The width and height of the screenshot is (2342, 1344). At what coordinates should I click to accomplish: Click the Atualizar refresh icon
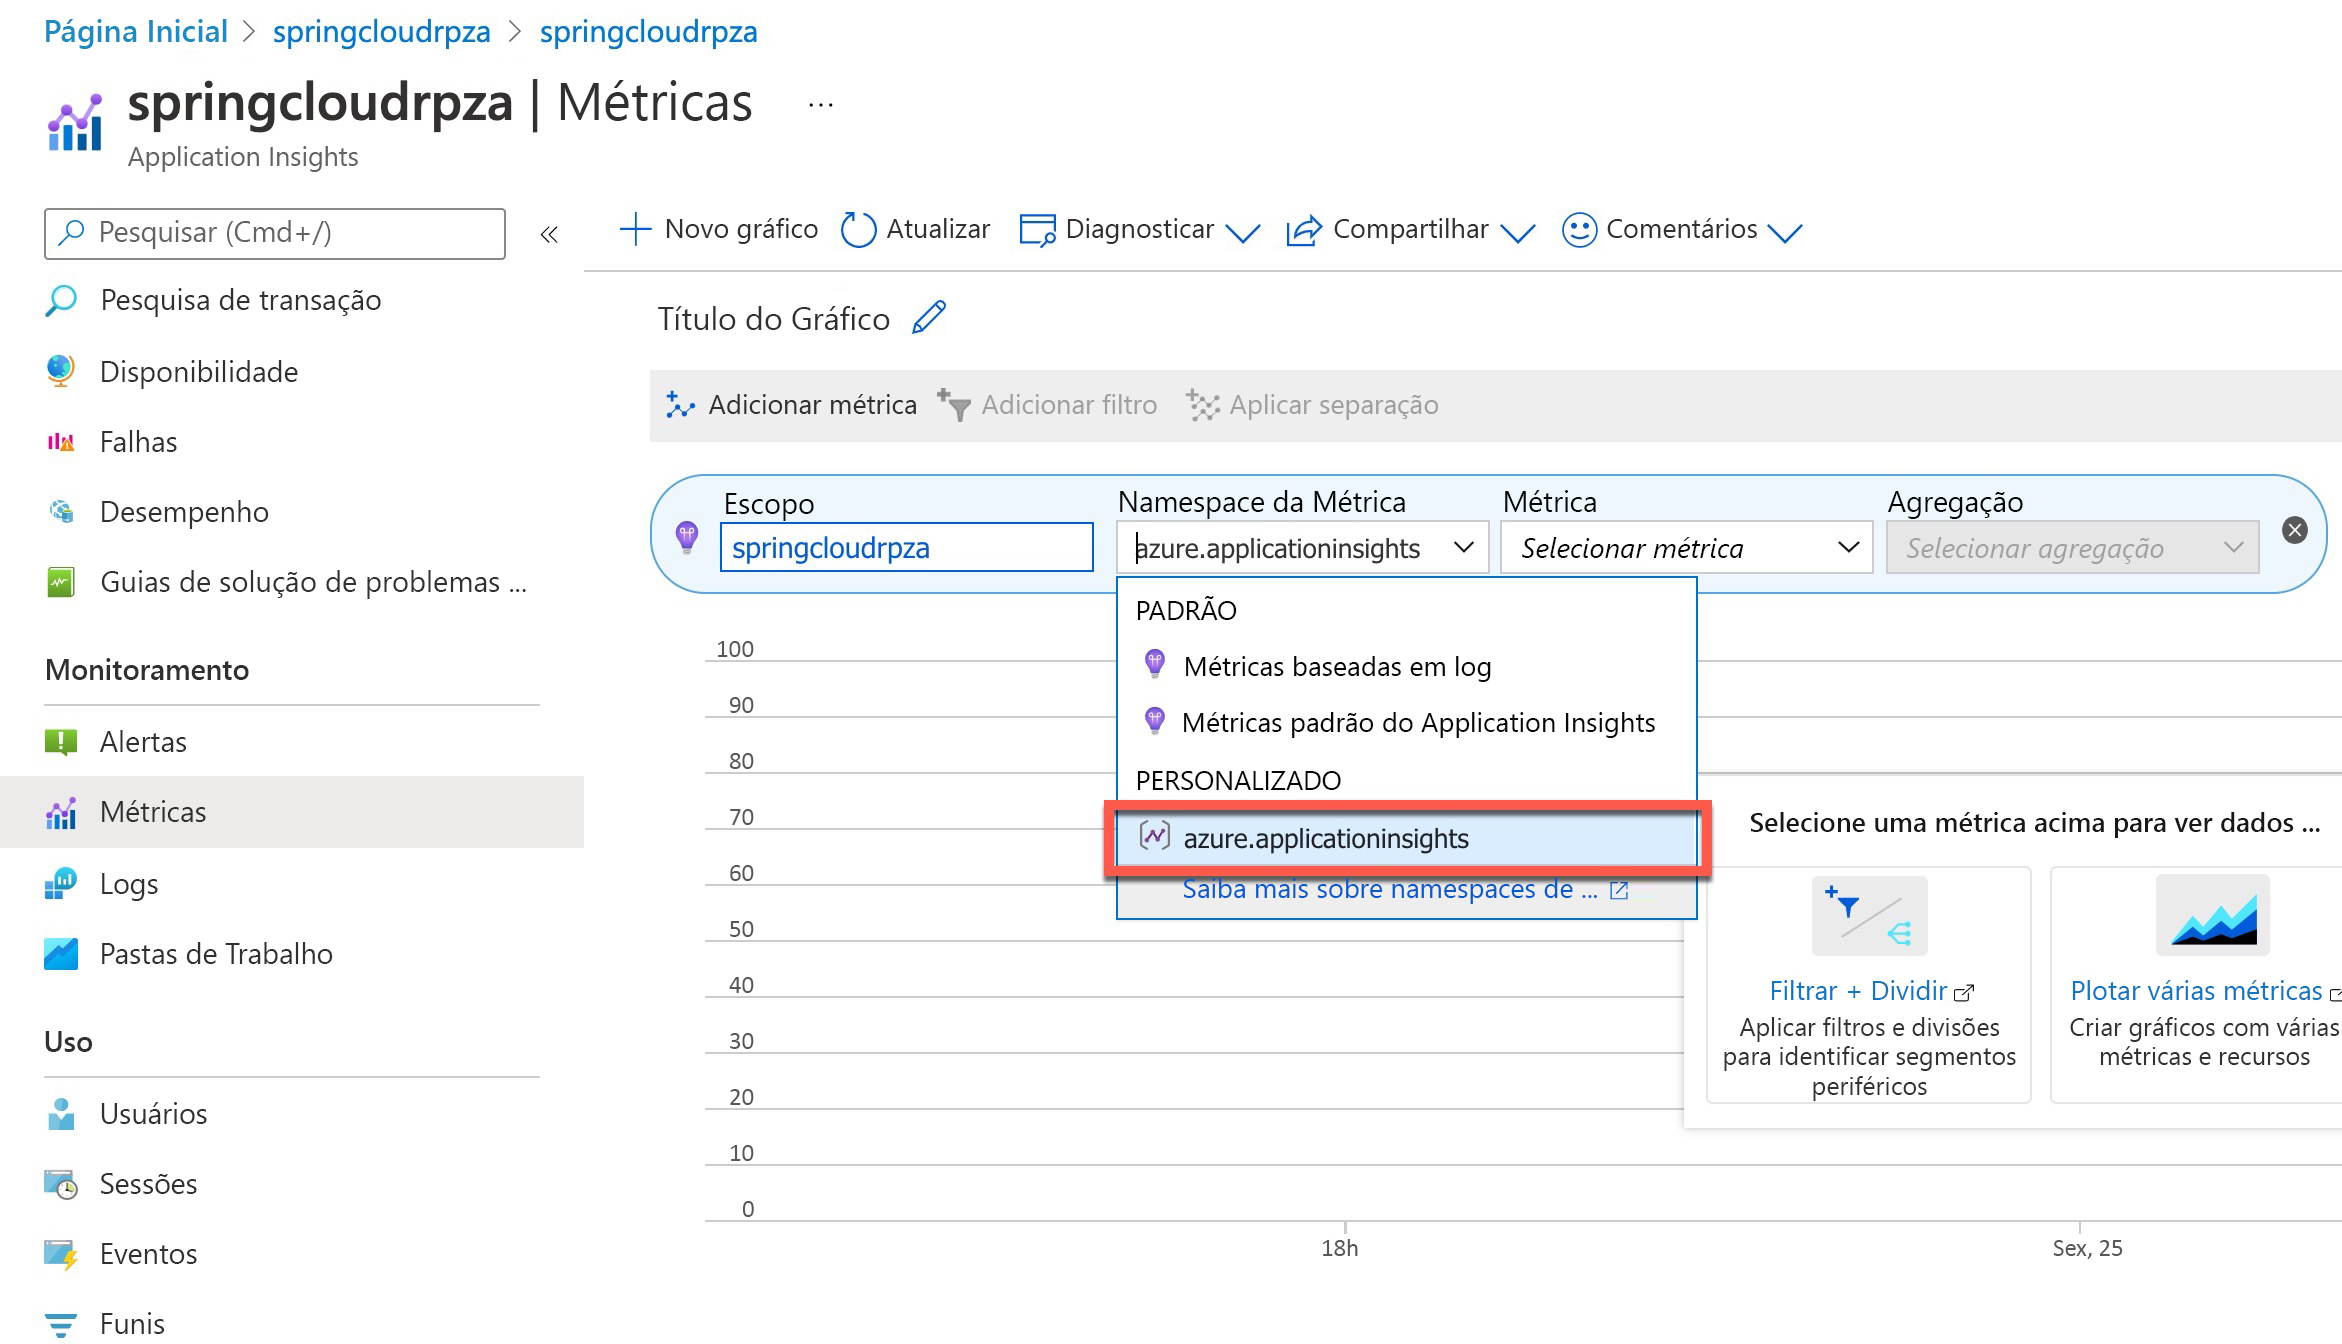click(858, 230)
